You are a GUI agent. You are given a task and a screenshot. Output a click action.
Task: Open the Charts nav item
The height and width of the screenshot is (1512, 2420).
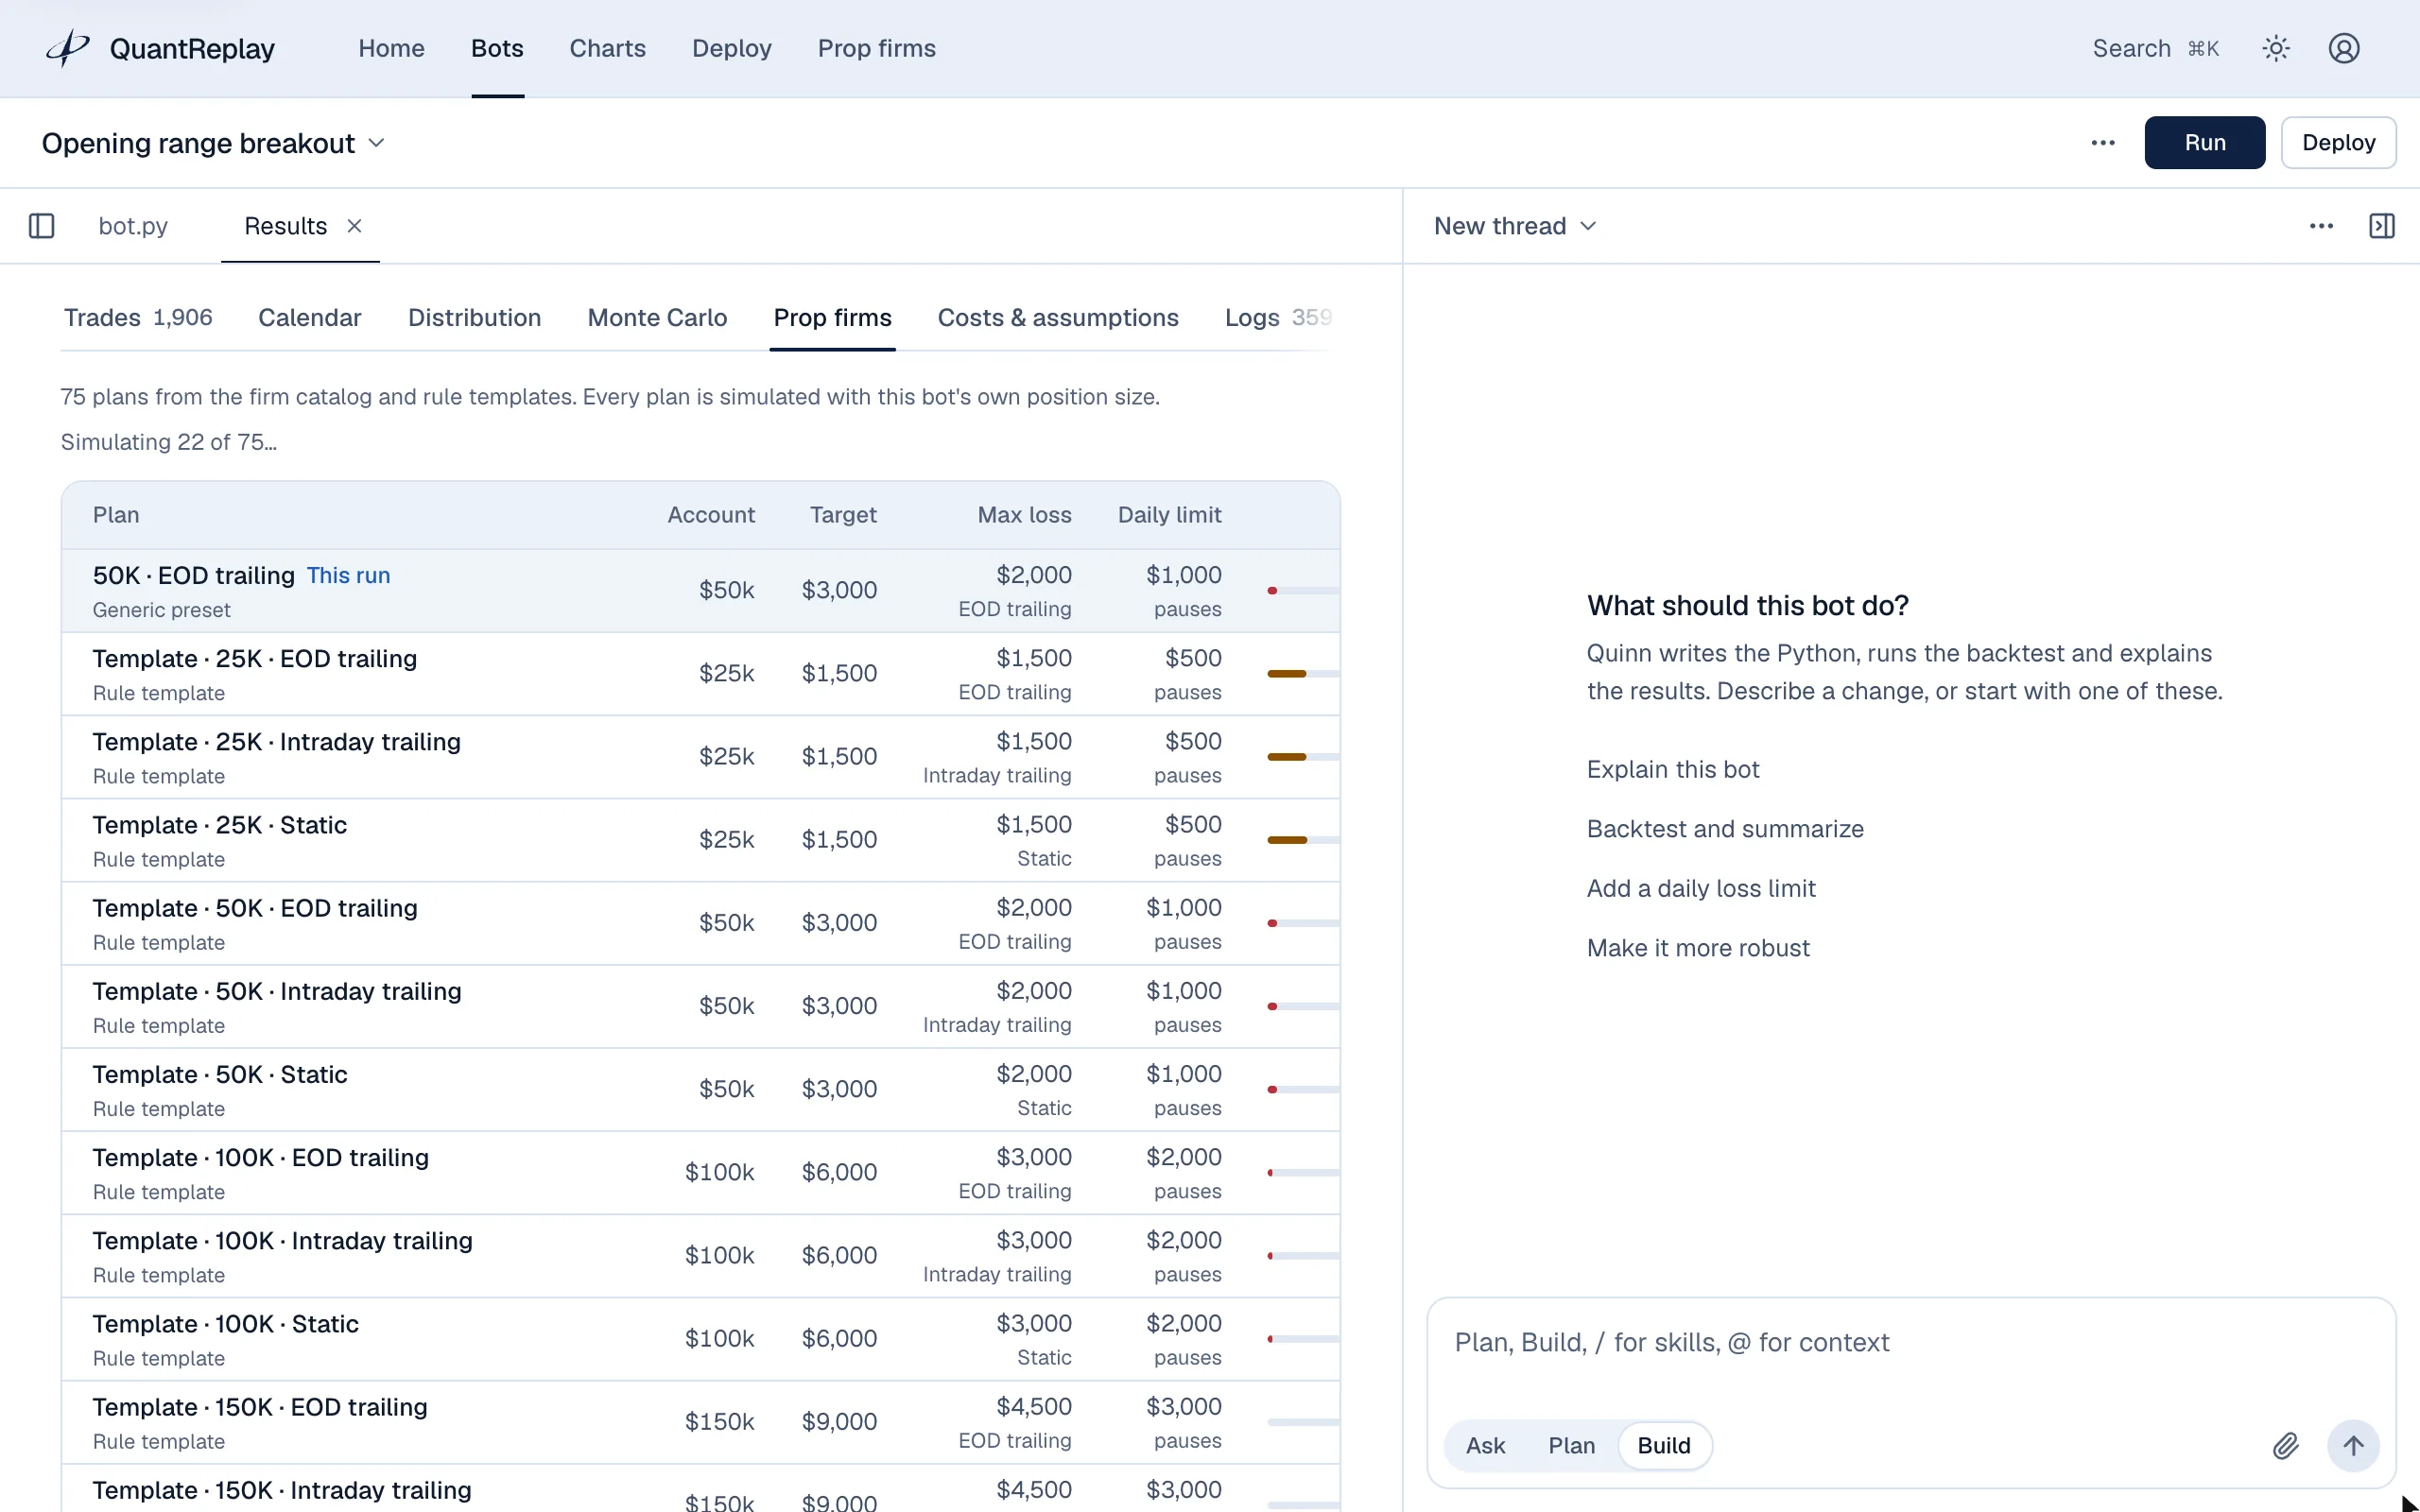click(607, 48)
